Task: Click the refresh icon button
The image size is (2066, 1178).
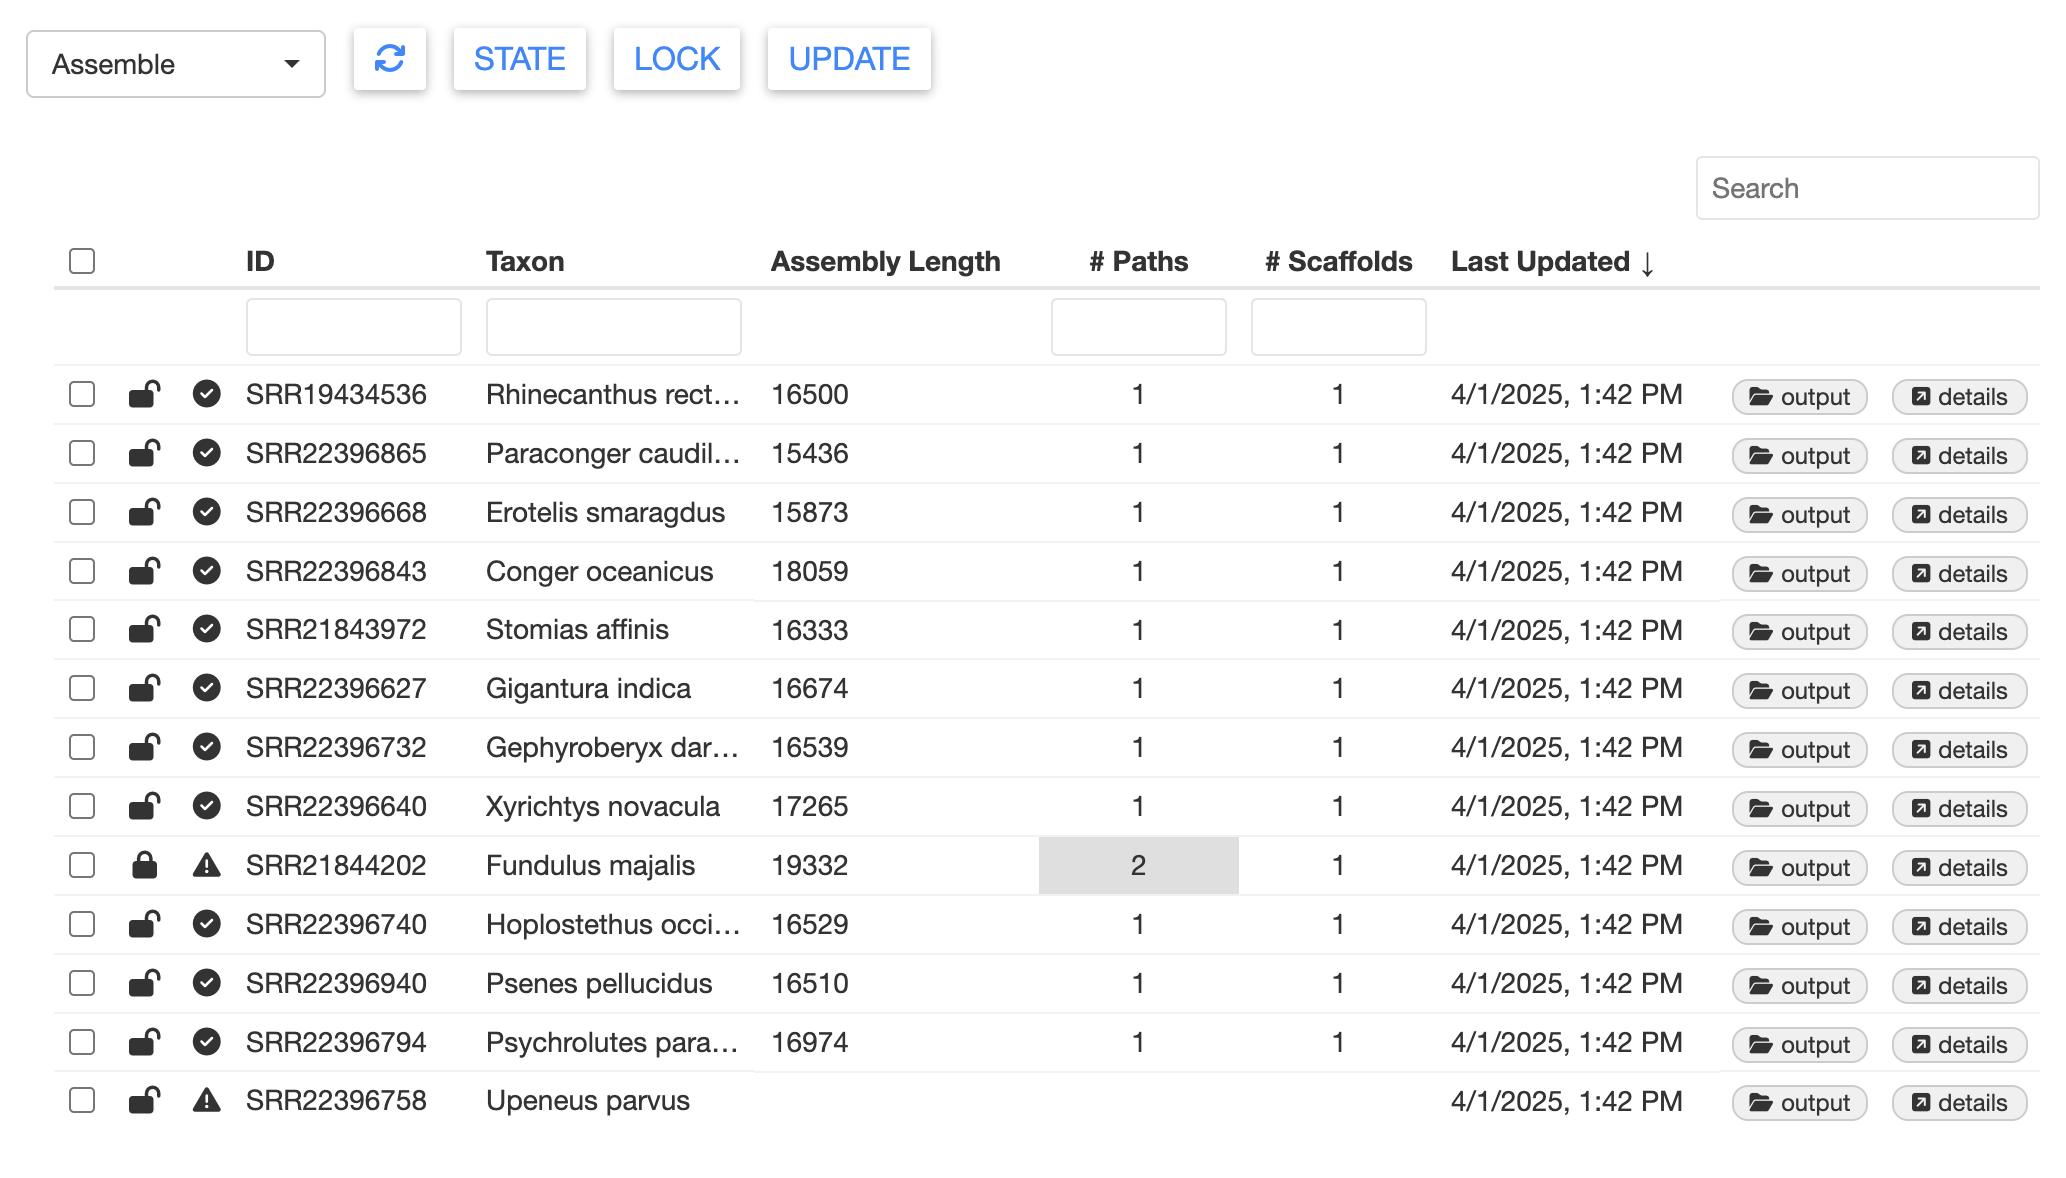Action: tap(390, 59)
